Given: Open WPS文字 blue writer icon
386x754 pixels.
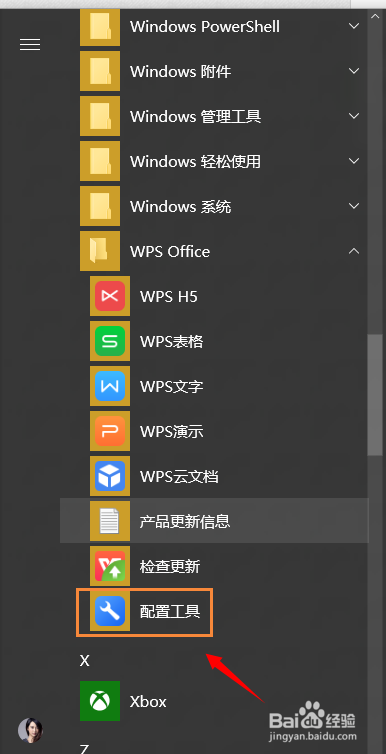Looking at the screenshot, I should [x=110, y=386].
